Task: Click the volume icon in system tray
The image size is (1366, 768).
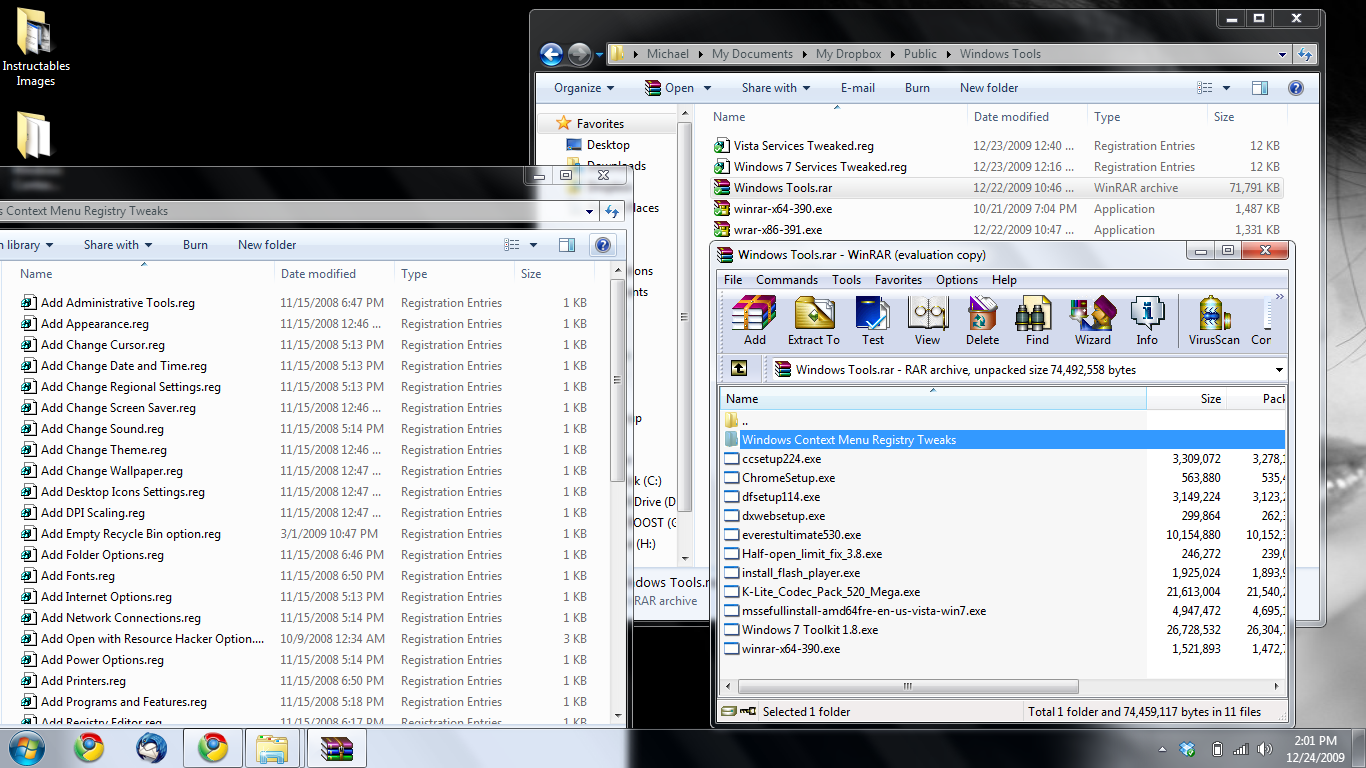Action: (1264, 749)
